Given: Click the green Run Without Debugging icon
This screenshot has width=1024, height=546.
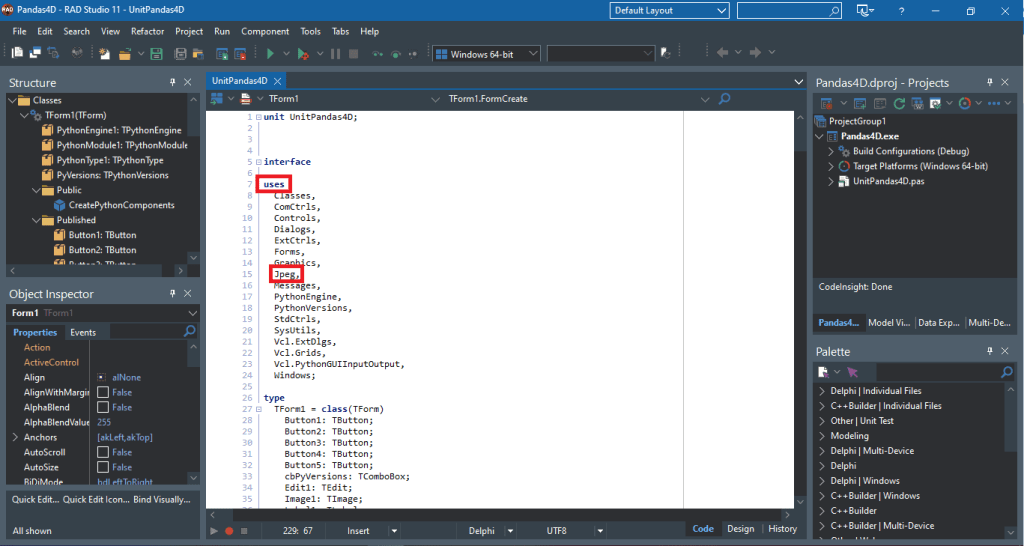Looking at the screenshot, I should point(270,54).
